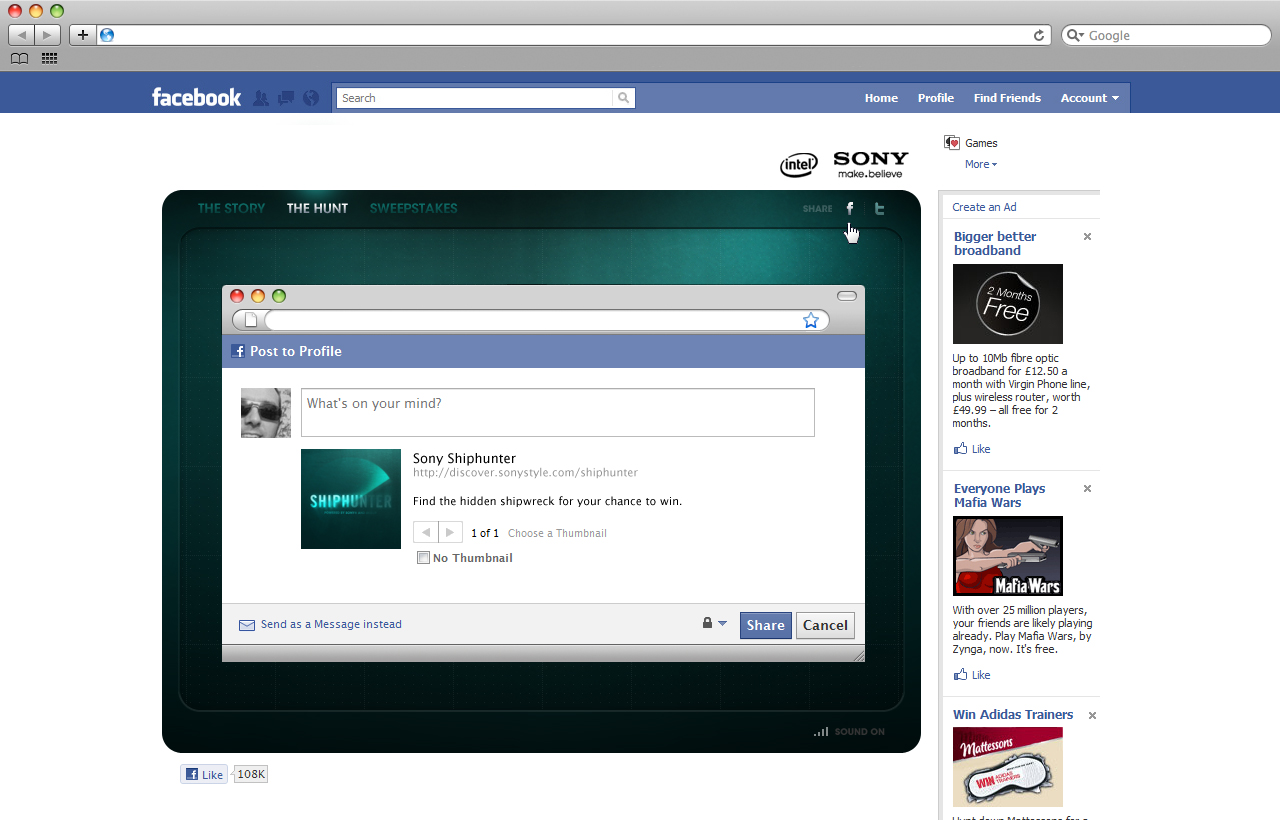Open the bookmarks book icon

[19, 59]
